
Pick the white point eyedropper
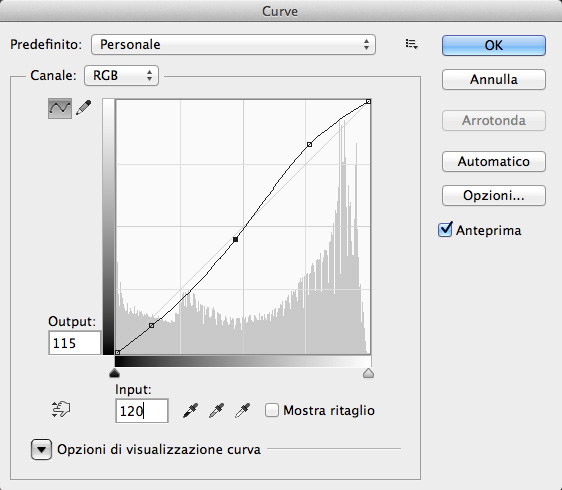pos(243,410)
